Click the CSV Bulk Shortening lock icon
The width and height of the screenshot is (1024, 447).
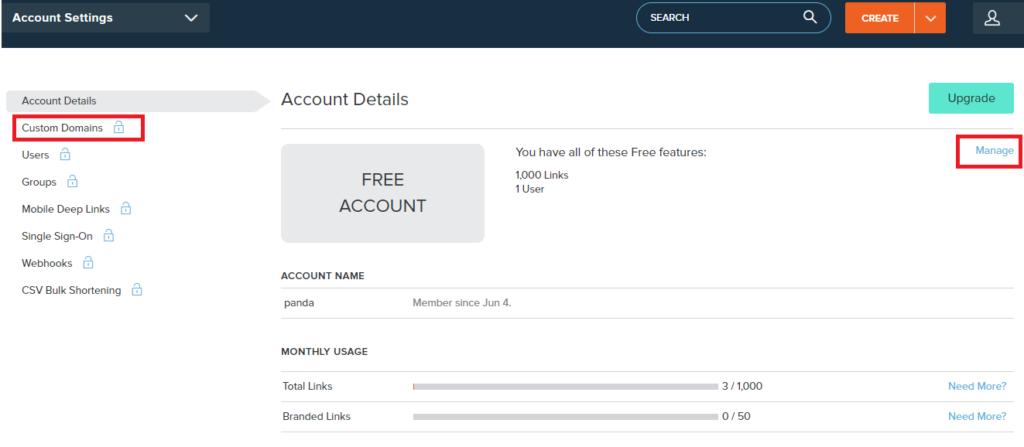137,290
